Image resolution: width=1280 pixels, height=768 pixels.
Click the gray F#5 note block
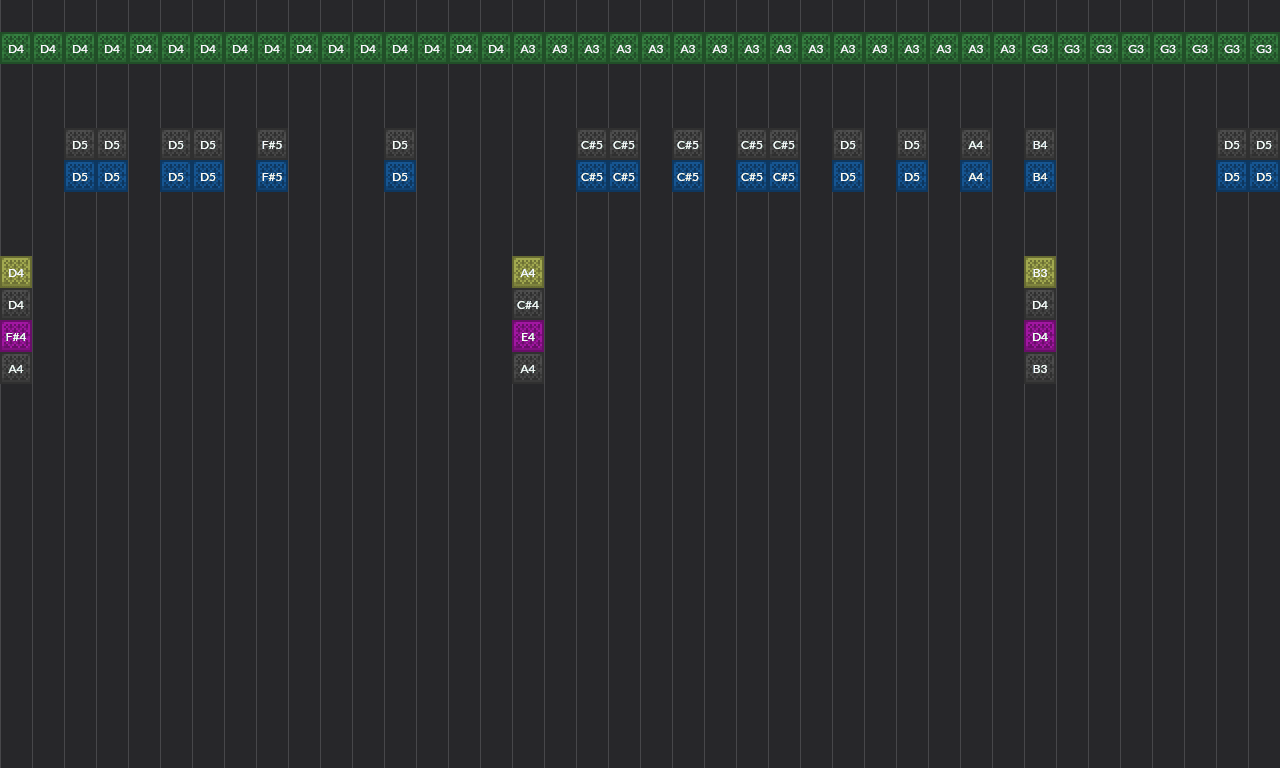tap(272, 145)
